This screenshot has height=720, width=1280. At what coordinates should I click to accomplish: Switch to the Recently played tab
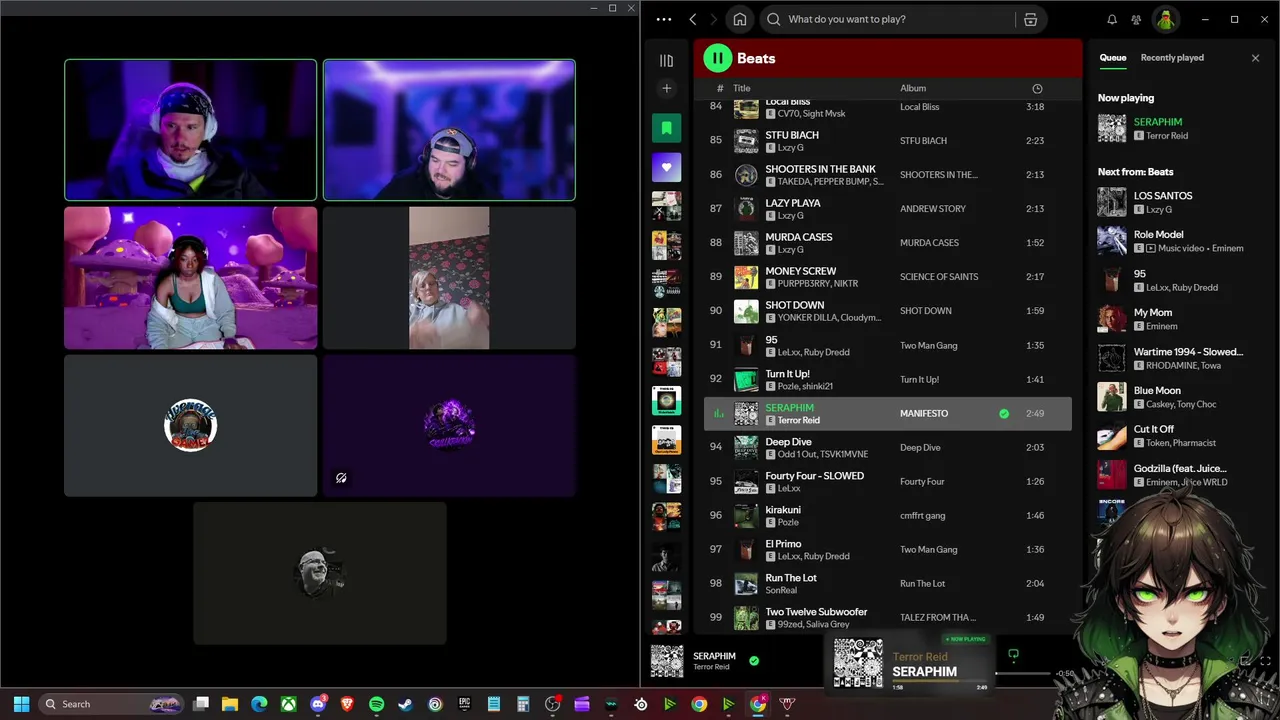(1172, 58)
